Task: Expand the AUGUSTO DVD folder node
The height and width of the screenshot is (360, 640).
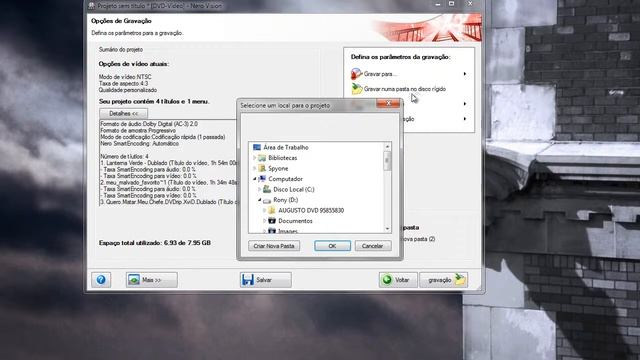Action: [264, 211]
